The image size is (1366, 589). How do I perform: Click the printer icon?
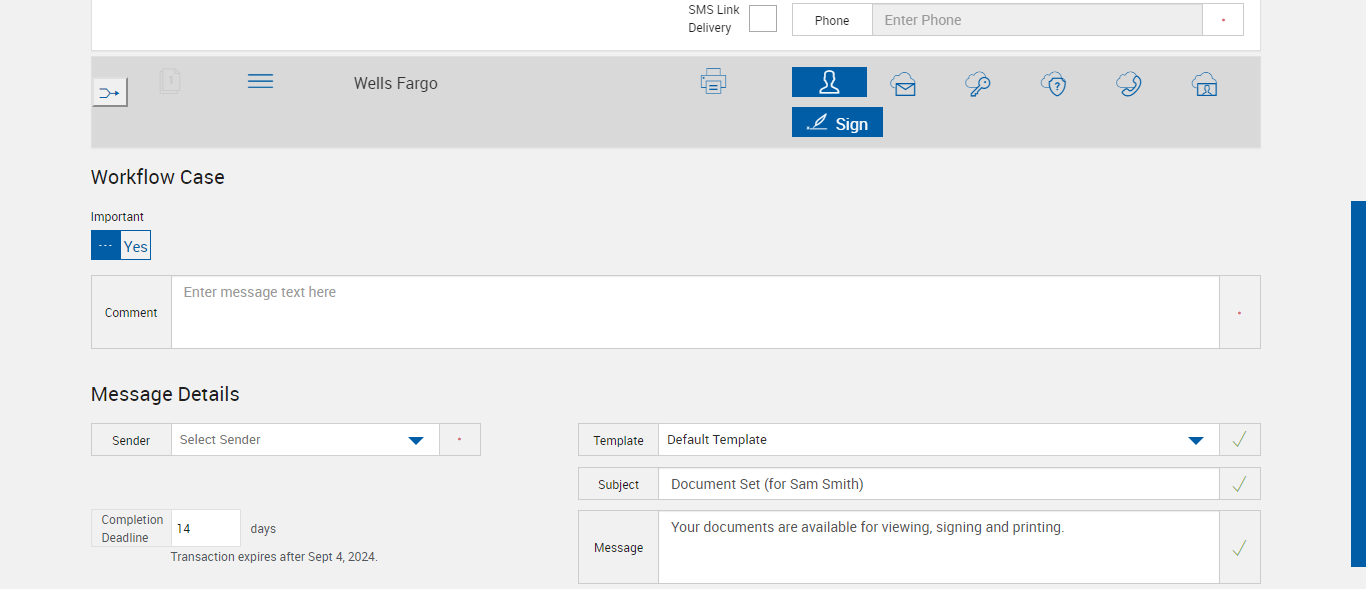713,82
